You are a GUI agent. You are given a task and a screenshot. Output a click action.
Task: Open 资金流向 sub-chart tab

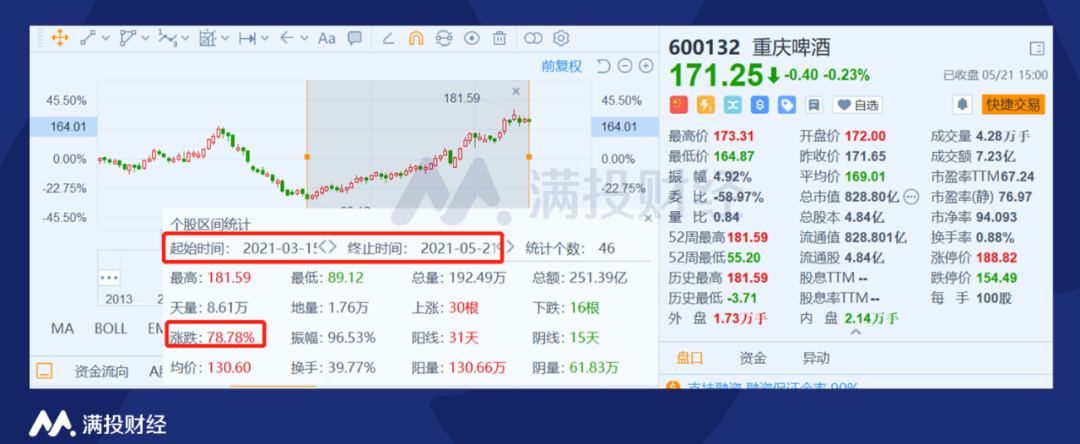tap(101, 372)
